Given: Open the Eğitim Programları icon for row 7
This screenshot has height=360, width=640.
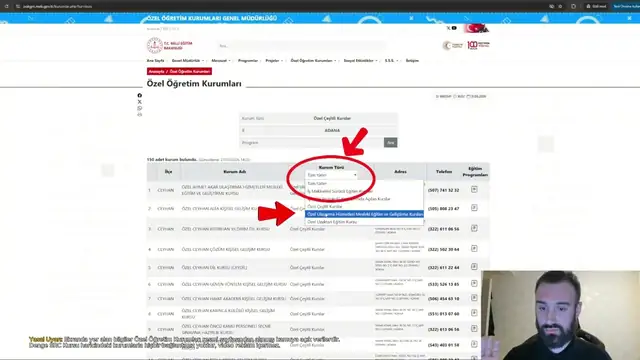Looking at the screenshot, I should pyautogui.click(x=474, y=298).
